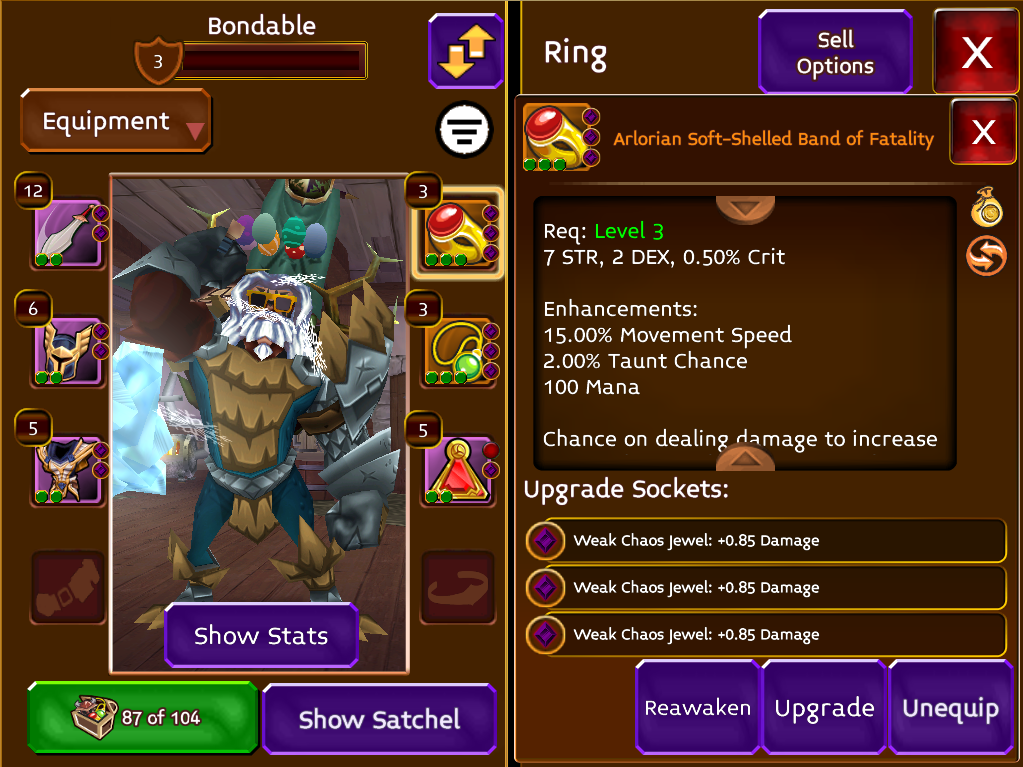Open the Equipment dropdown menu
Viewport: 1023px width, 767px height.
tap(116, 121)
